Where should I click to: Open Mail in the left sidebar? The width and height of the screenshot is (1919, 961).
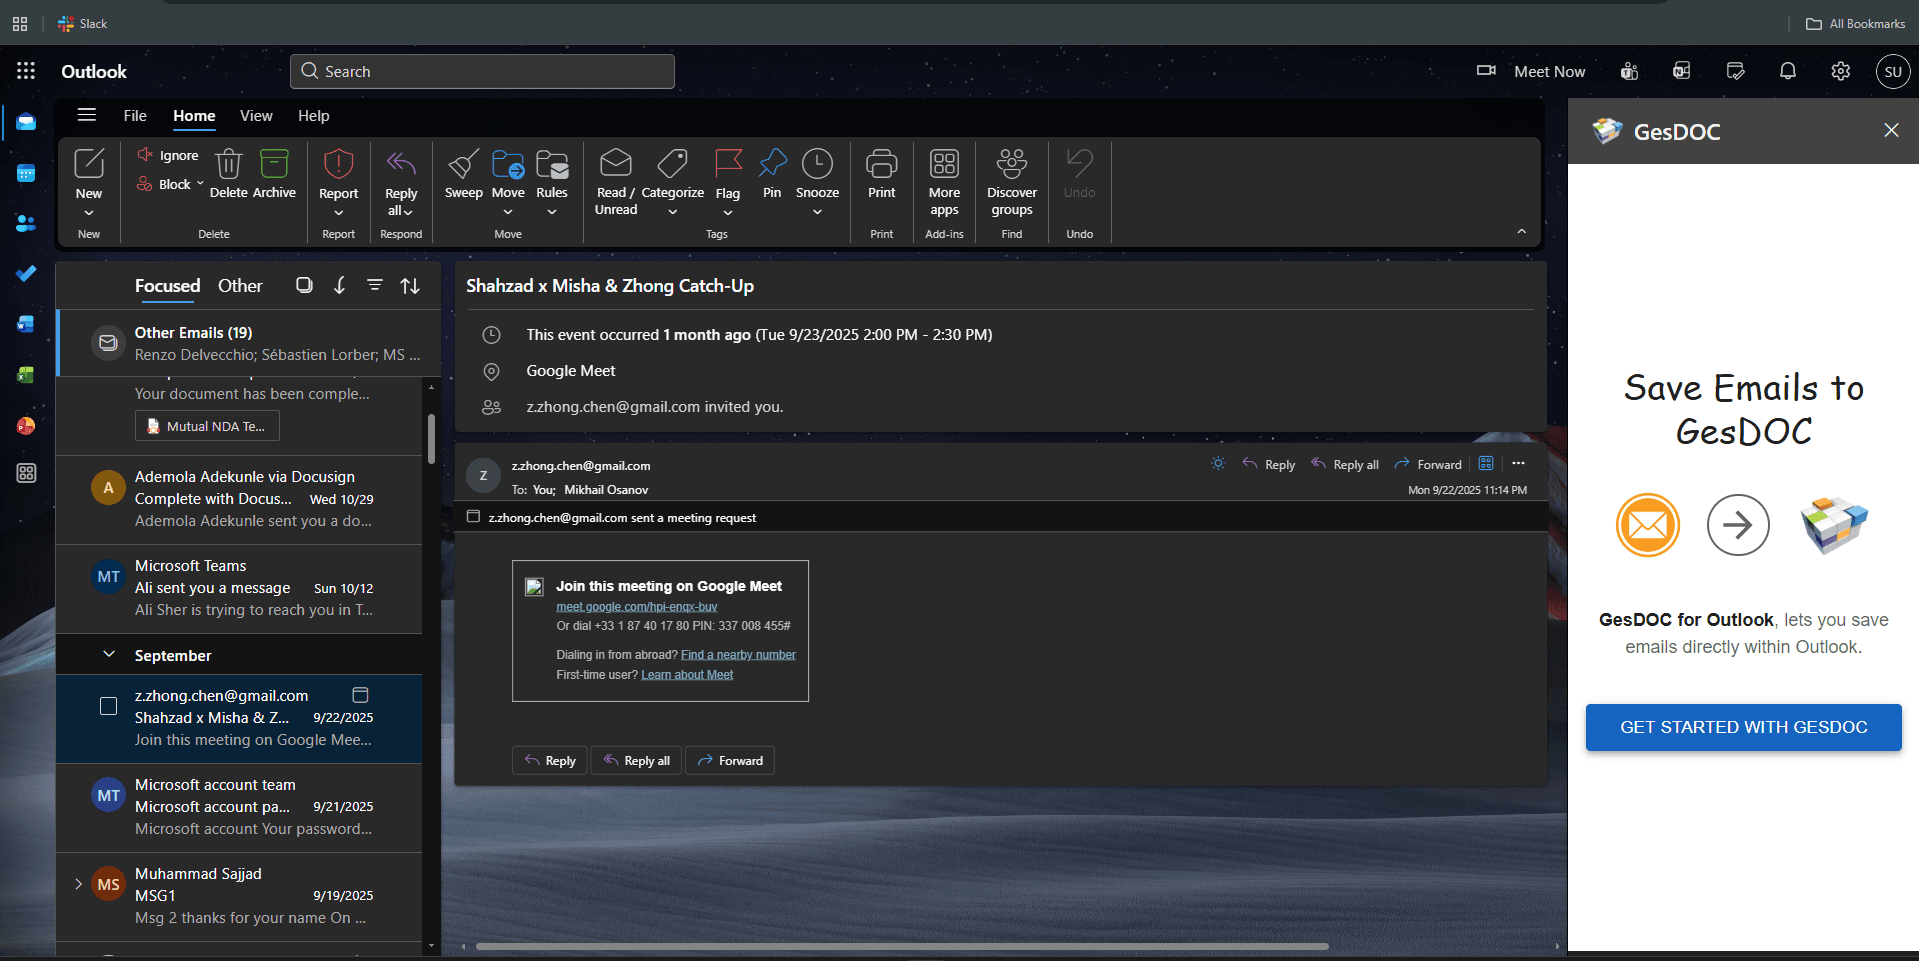coord(26,122)
